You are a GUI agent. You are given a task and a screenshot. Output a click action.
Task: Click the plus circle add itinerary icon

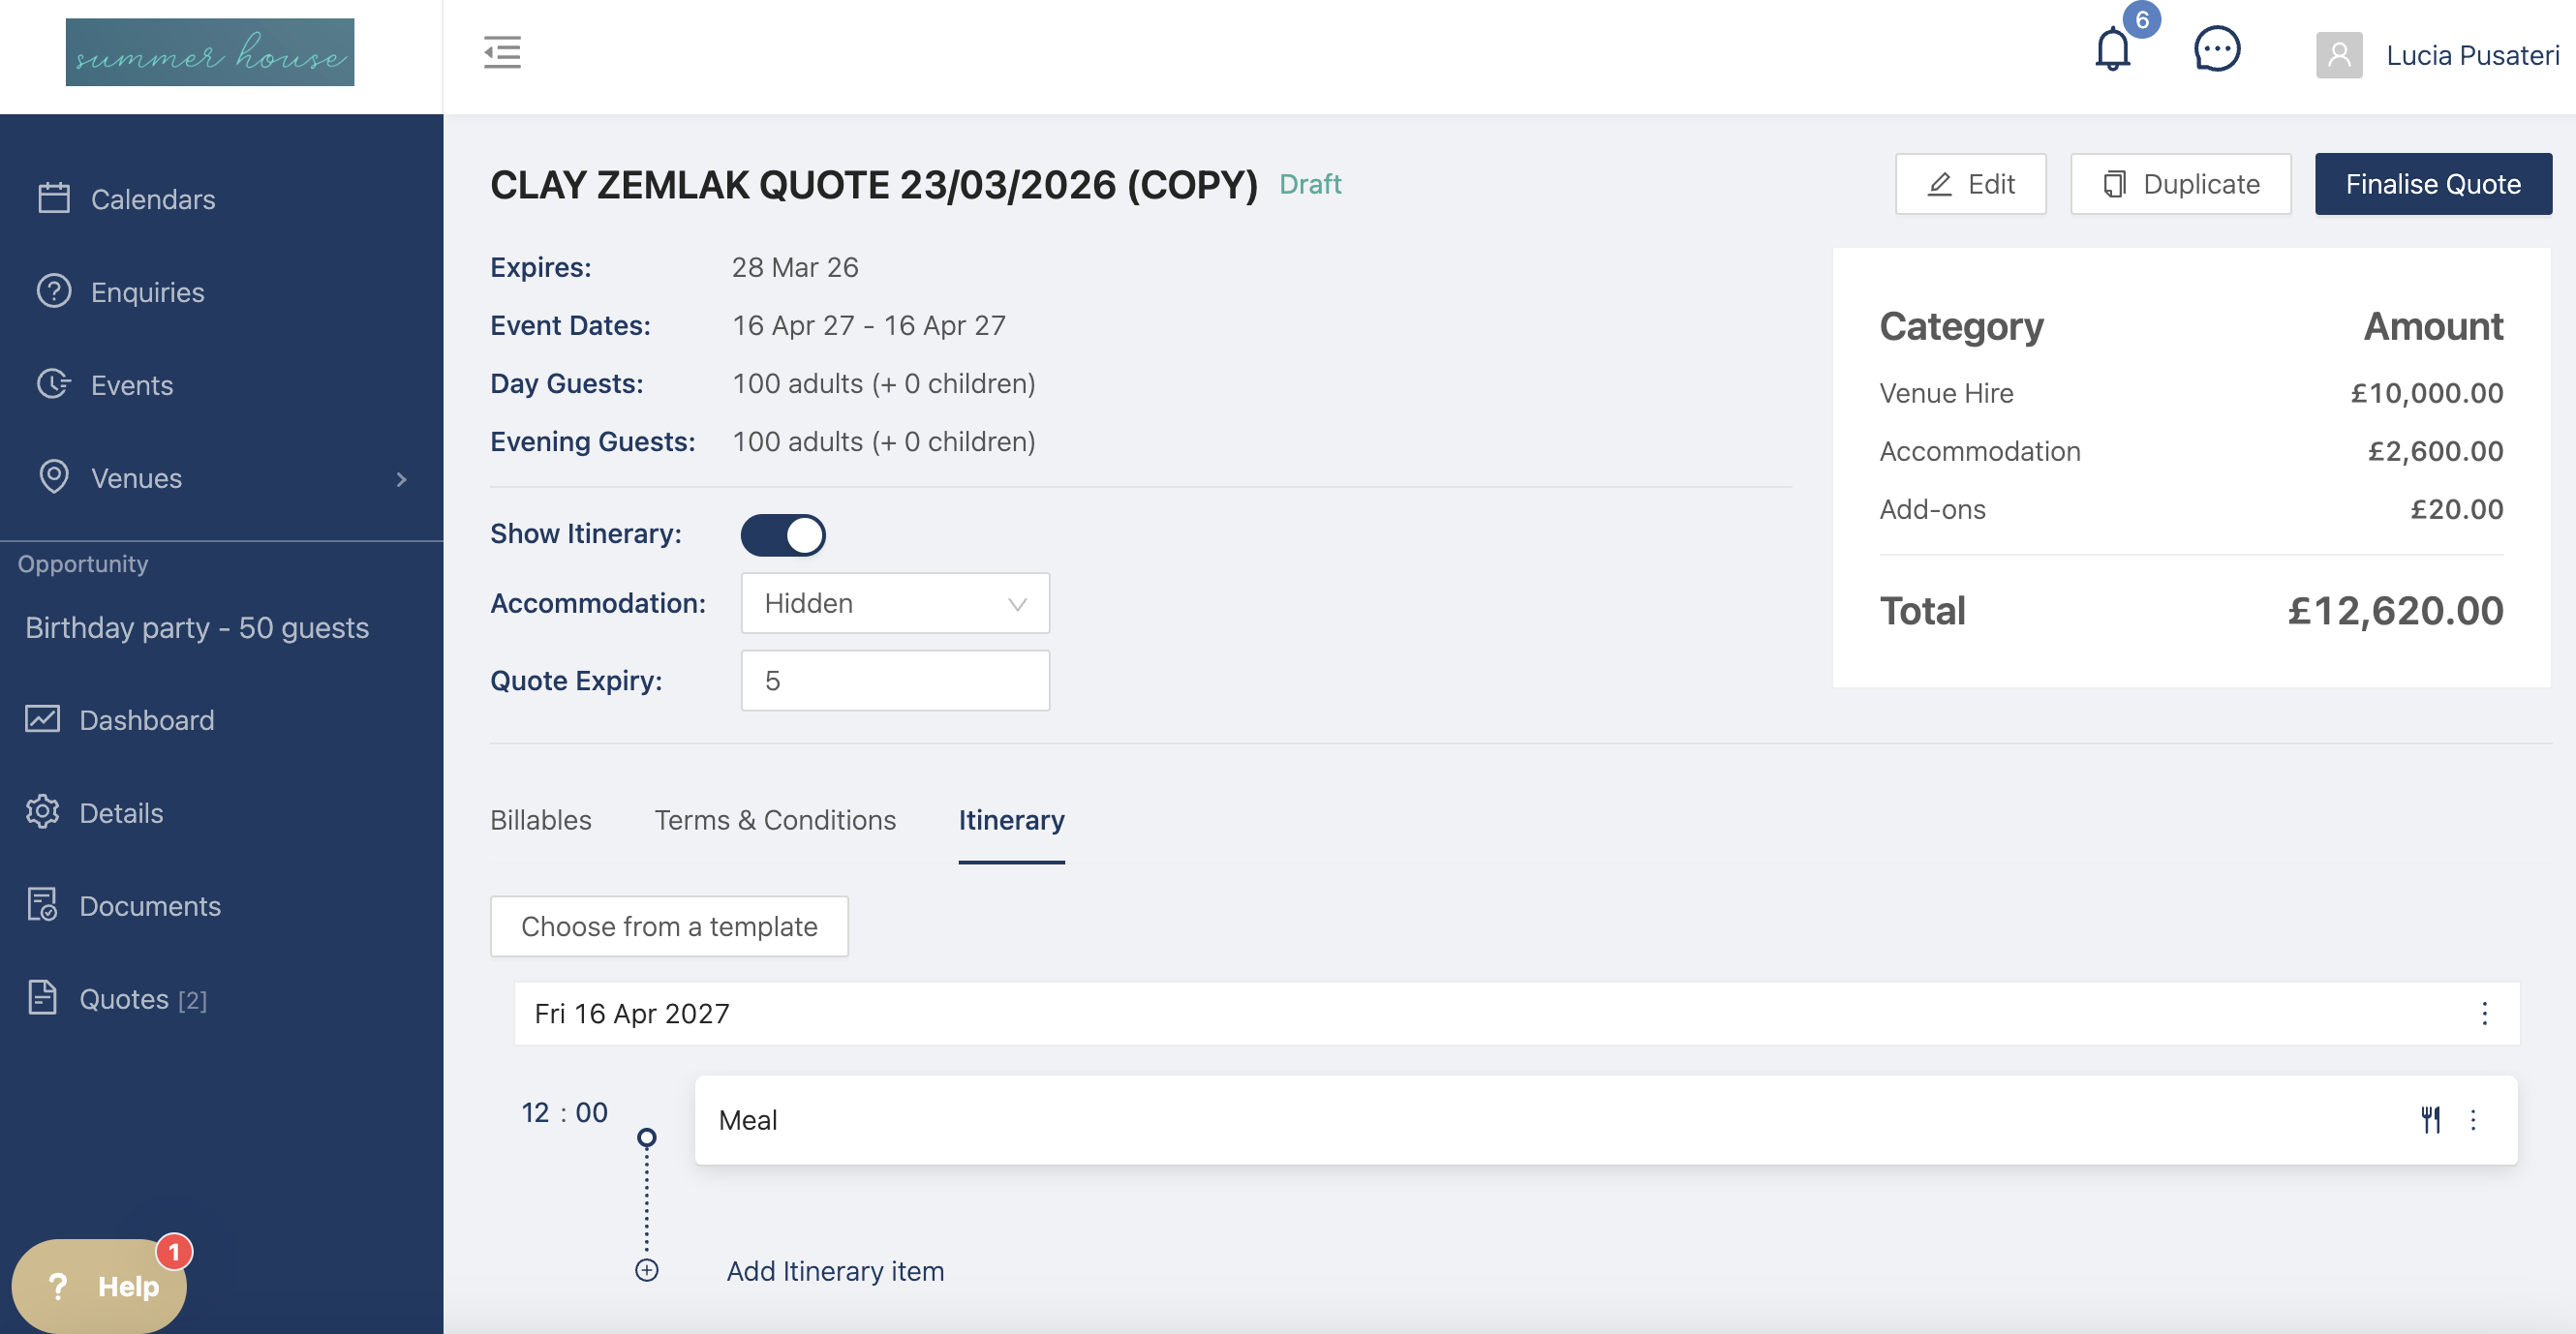647,1270
